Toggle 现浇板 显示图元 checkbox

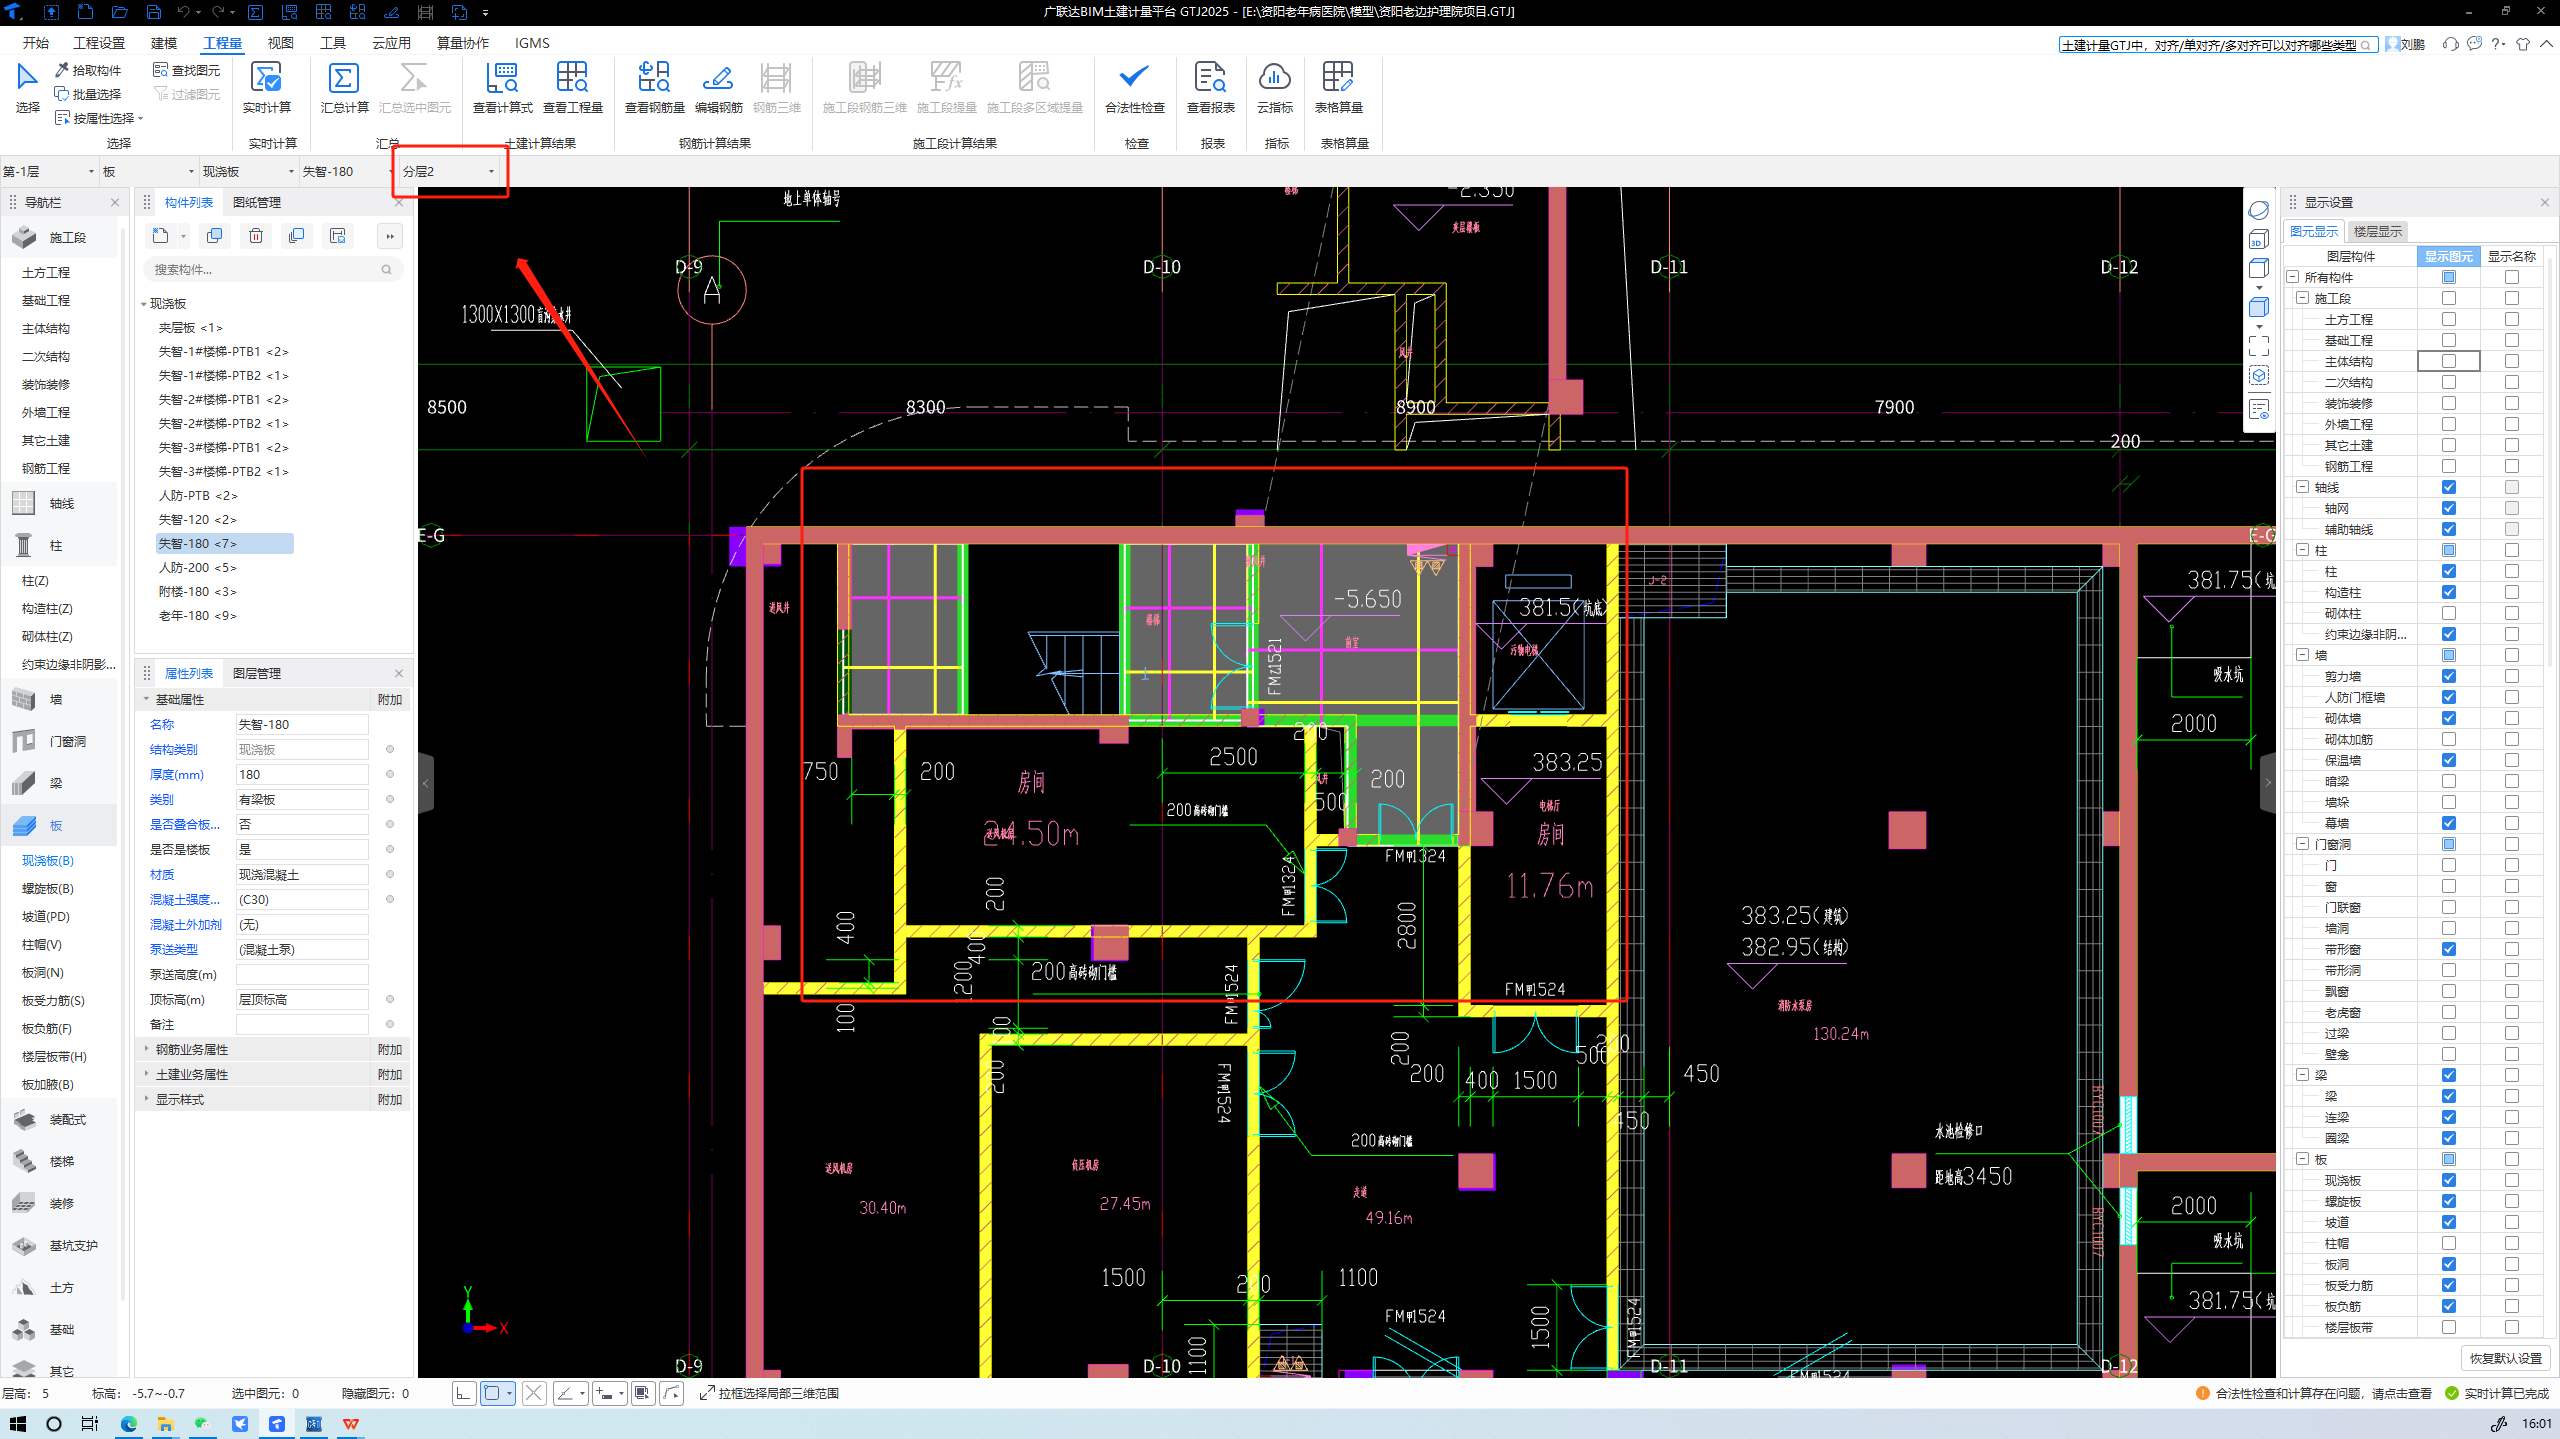[x=2449, y=1181]
